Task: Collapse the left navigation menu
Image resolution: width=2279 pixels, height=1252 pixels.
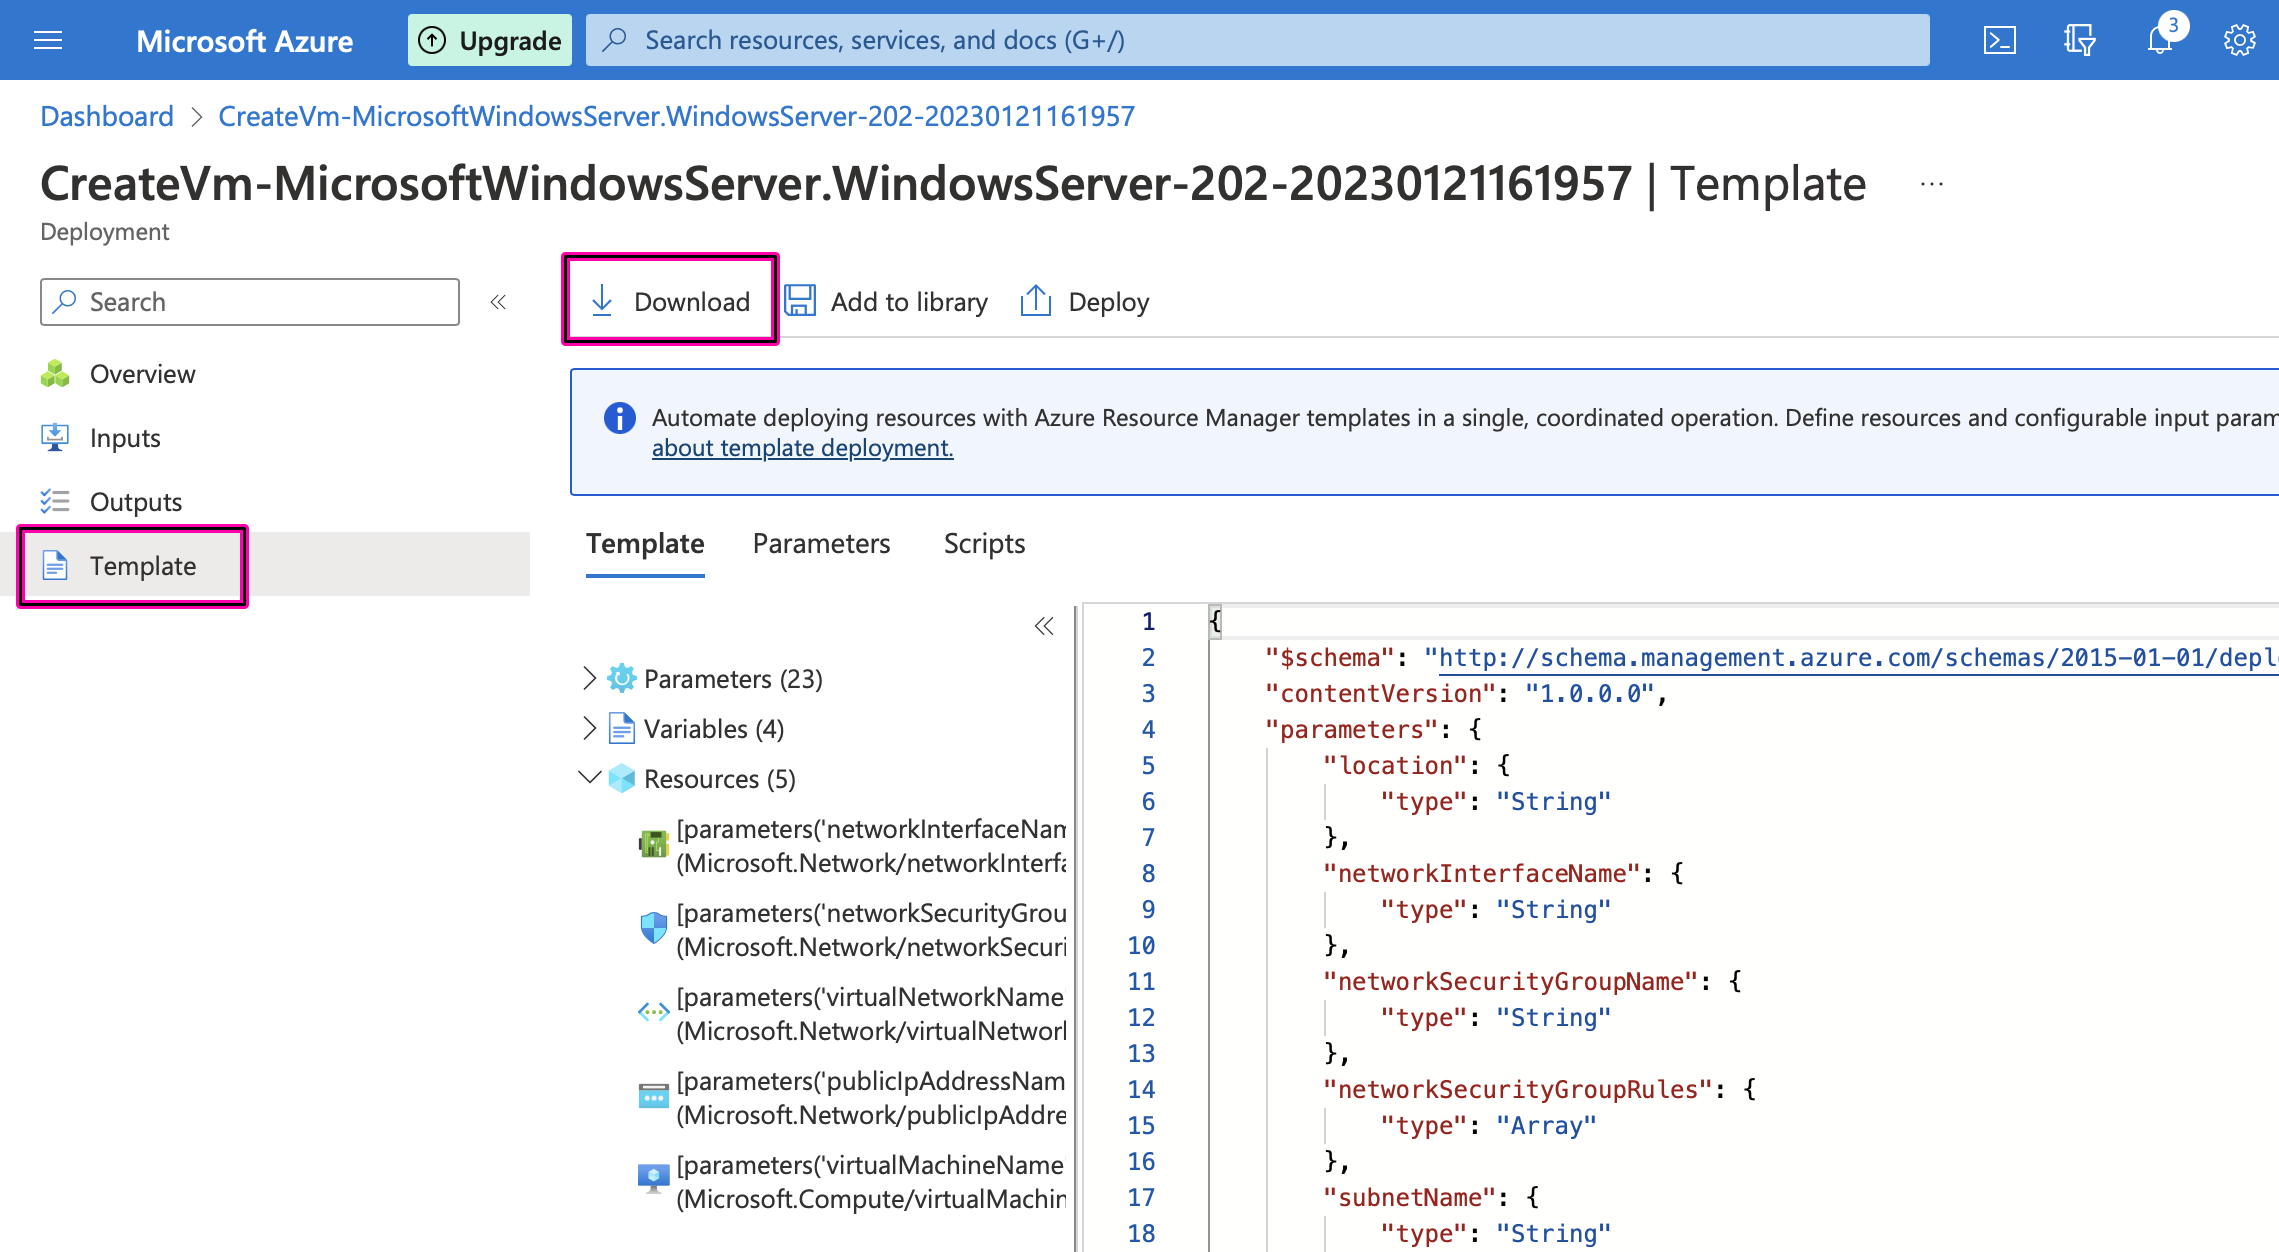Action: (498, 302)
